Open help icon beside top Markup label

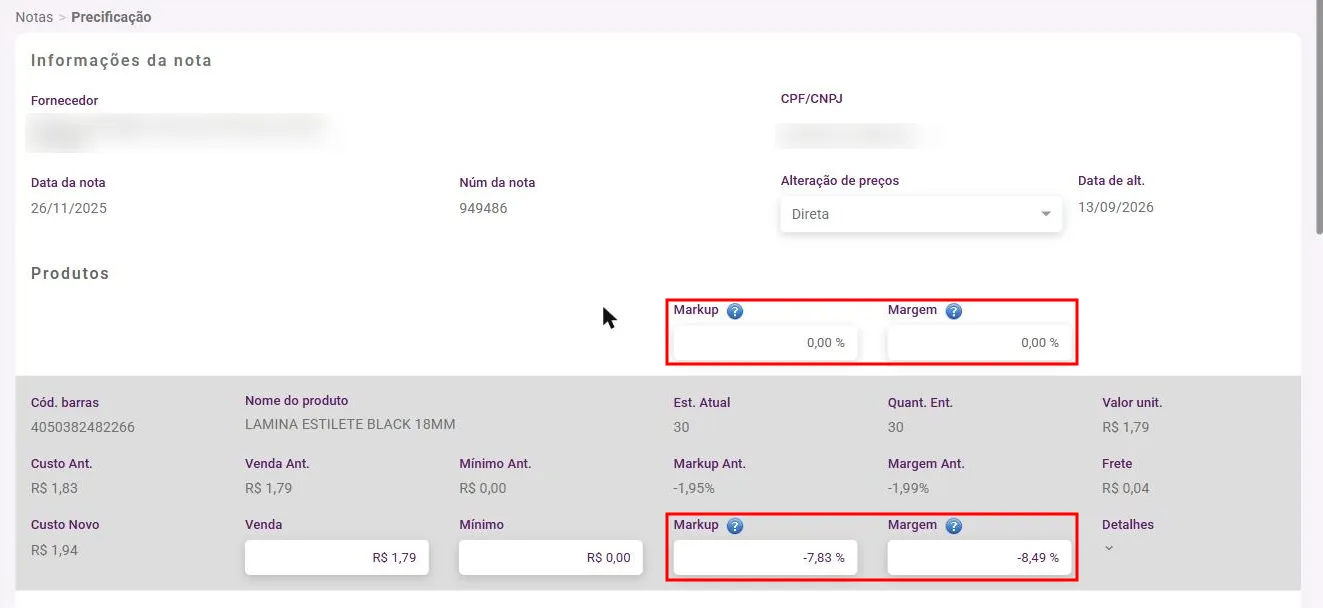coord(735,311)
